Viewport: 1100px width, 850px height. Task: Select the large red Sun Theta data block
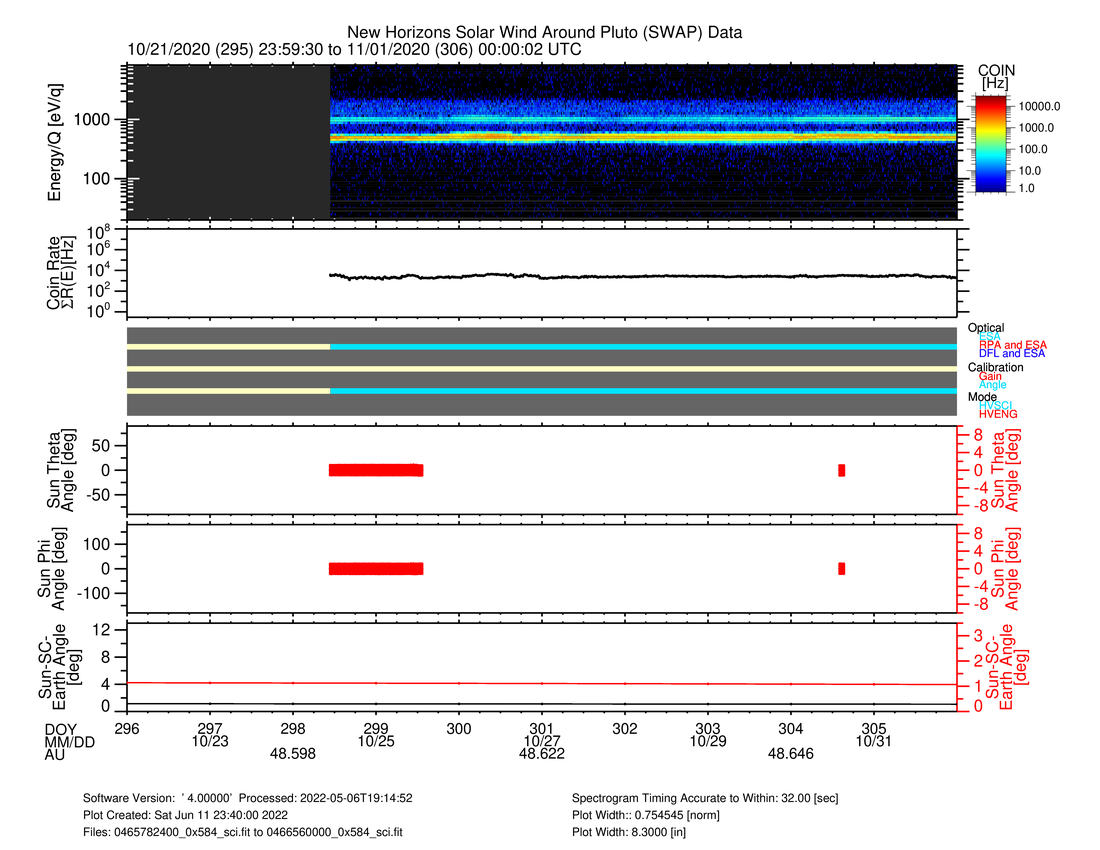376,470
